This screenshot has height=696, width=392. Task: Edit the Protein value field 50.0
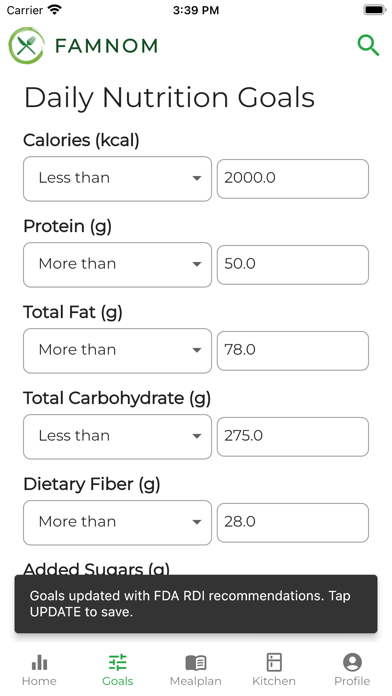[293, 265]
